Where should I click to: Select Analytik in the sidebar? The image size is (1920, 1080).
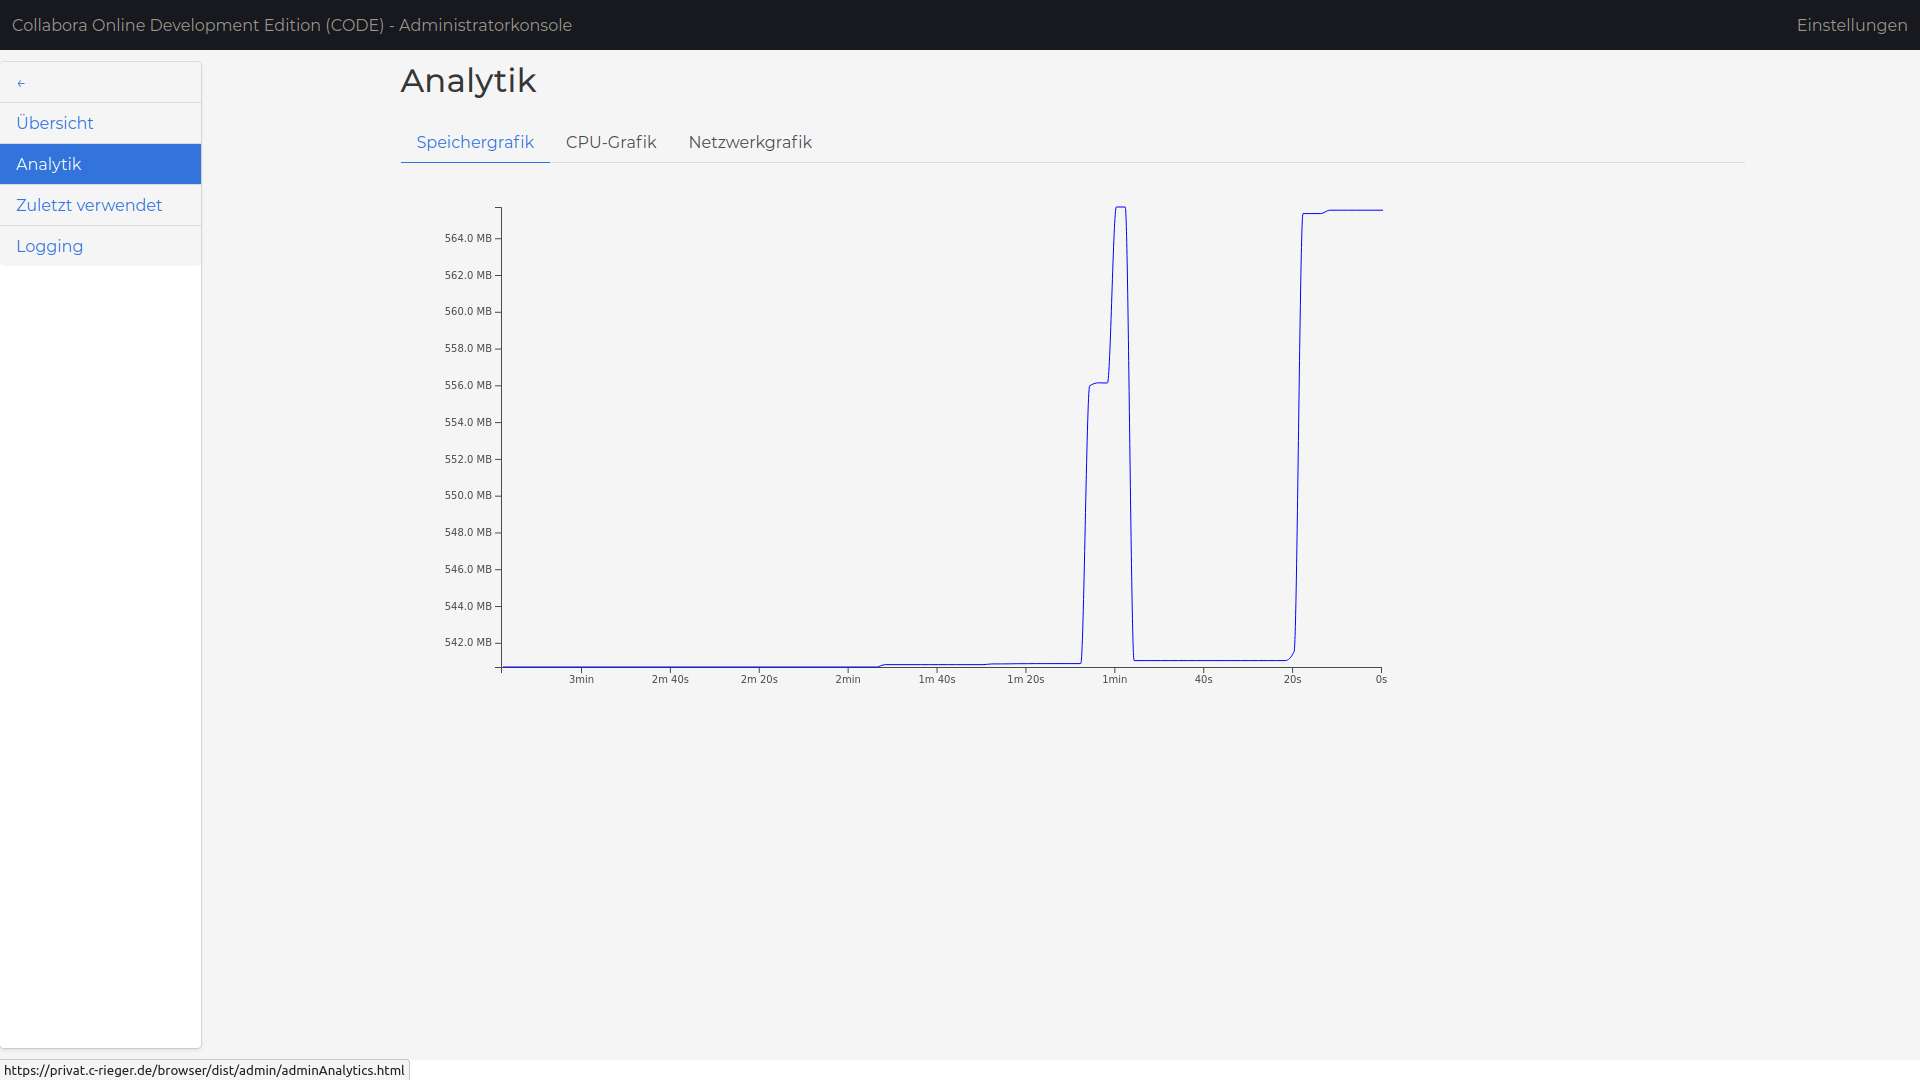tap(100, 164)
